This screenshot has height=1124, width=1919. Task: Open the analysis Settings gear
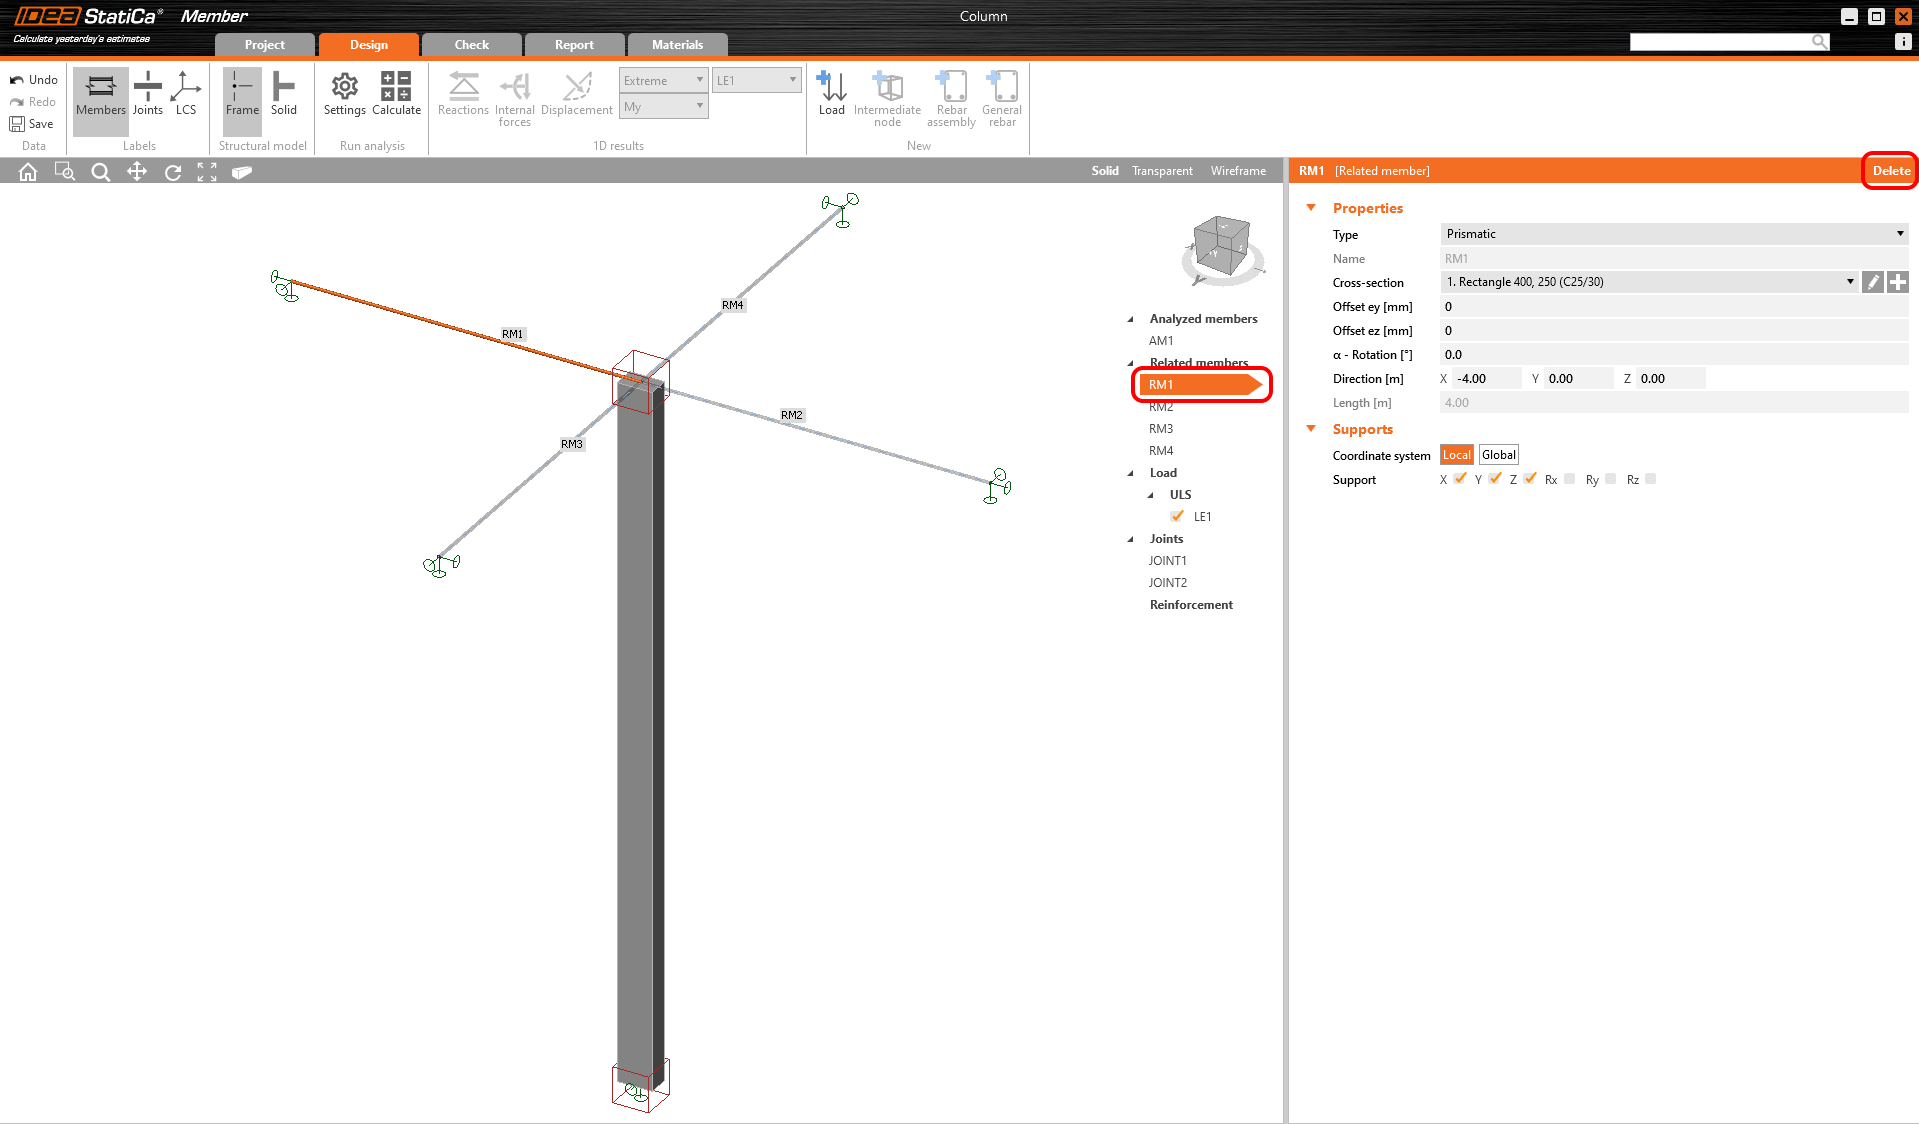(344, 94)
